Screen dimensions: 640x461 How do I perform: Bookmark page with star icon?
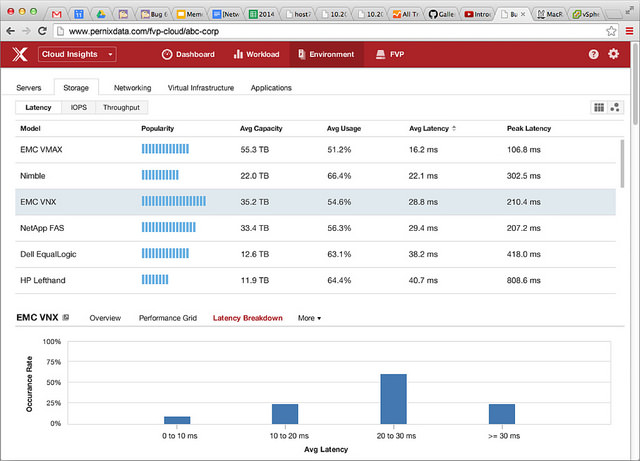coord(611,31)
